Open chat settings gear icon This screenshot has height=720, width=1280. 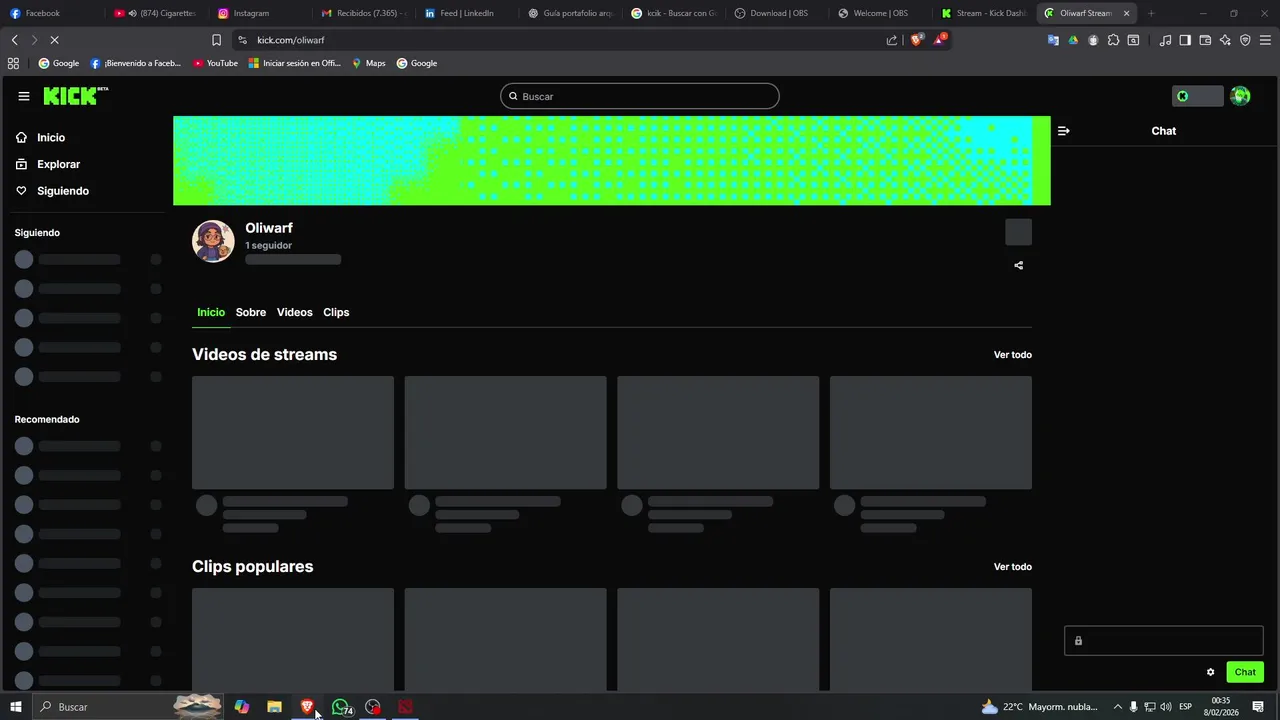pos(1210,672)
